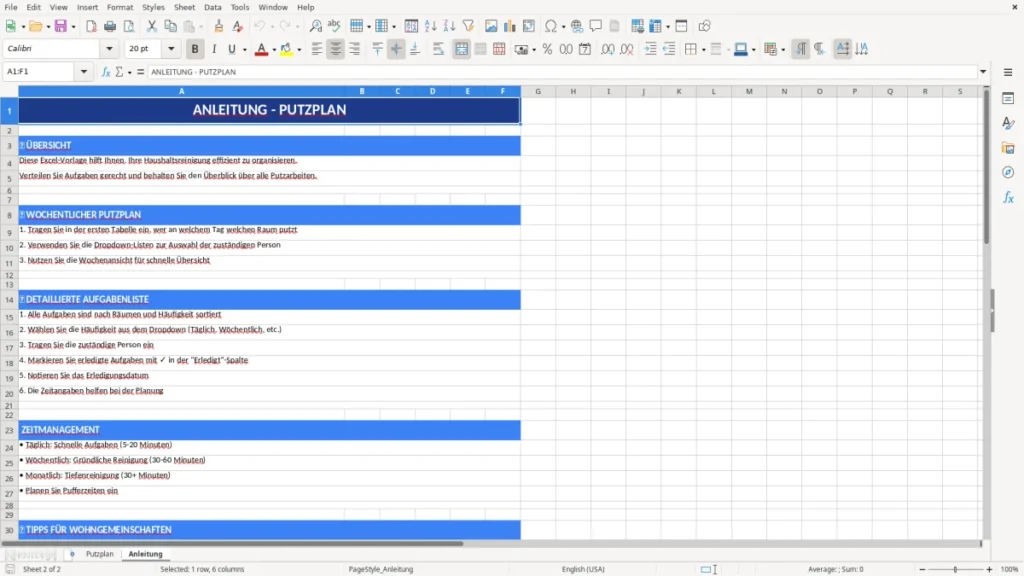
Task: Insert an image
Action: (491, 26)
